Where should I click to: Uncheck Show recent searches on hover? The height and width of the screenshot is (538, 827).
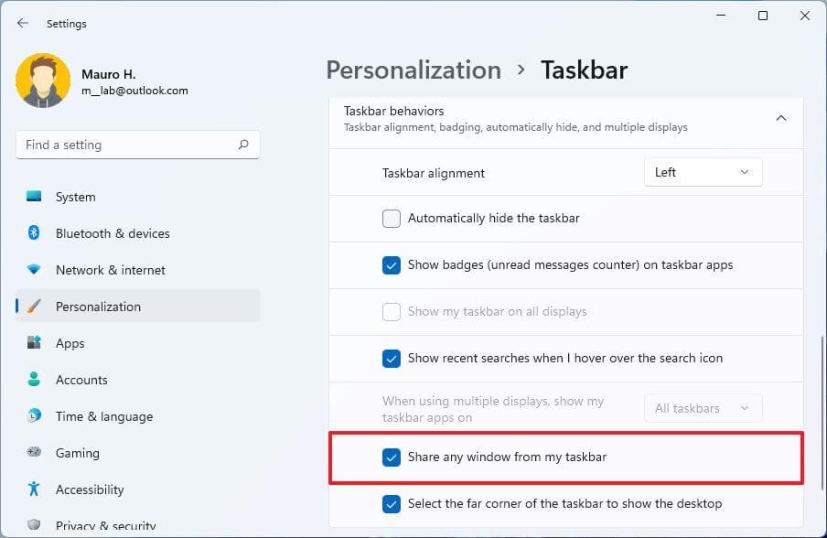pos(391,358)
